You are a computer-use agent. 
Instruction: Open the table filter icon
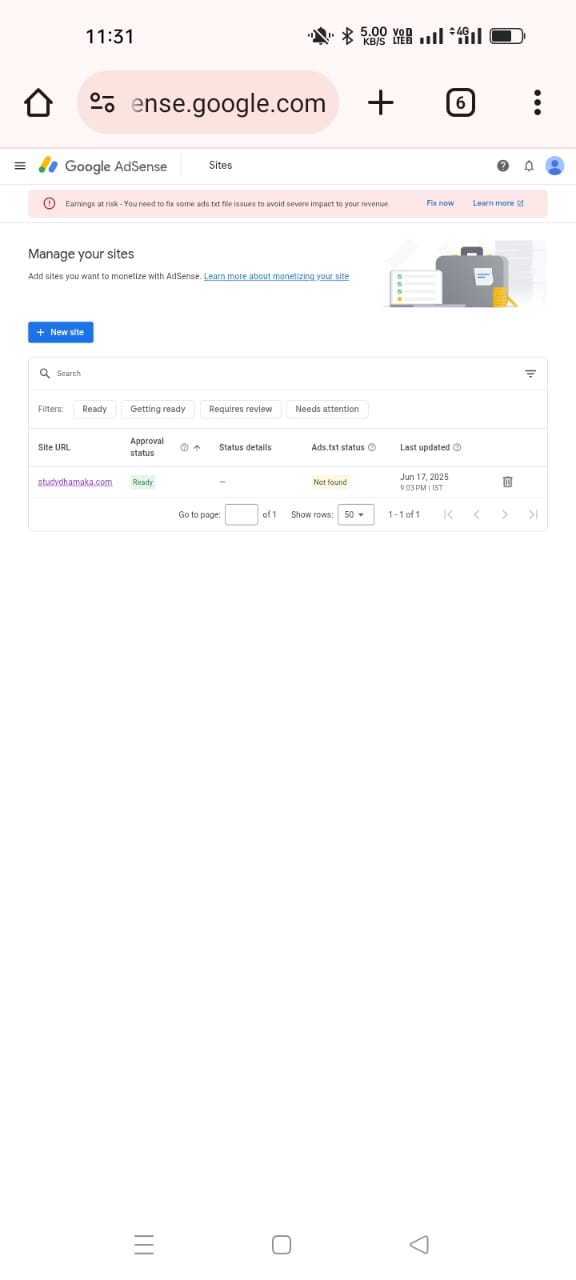(530, 373)
